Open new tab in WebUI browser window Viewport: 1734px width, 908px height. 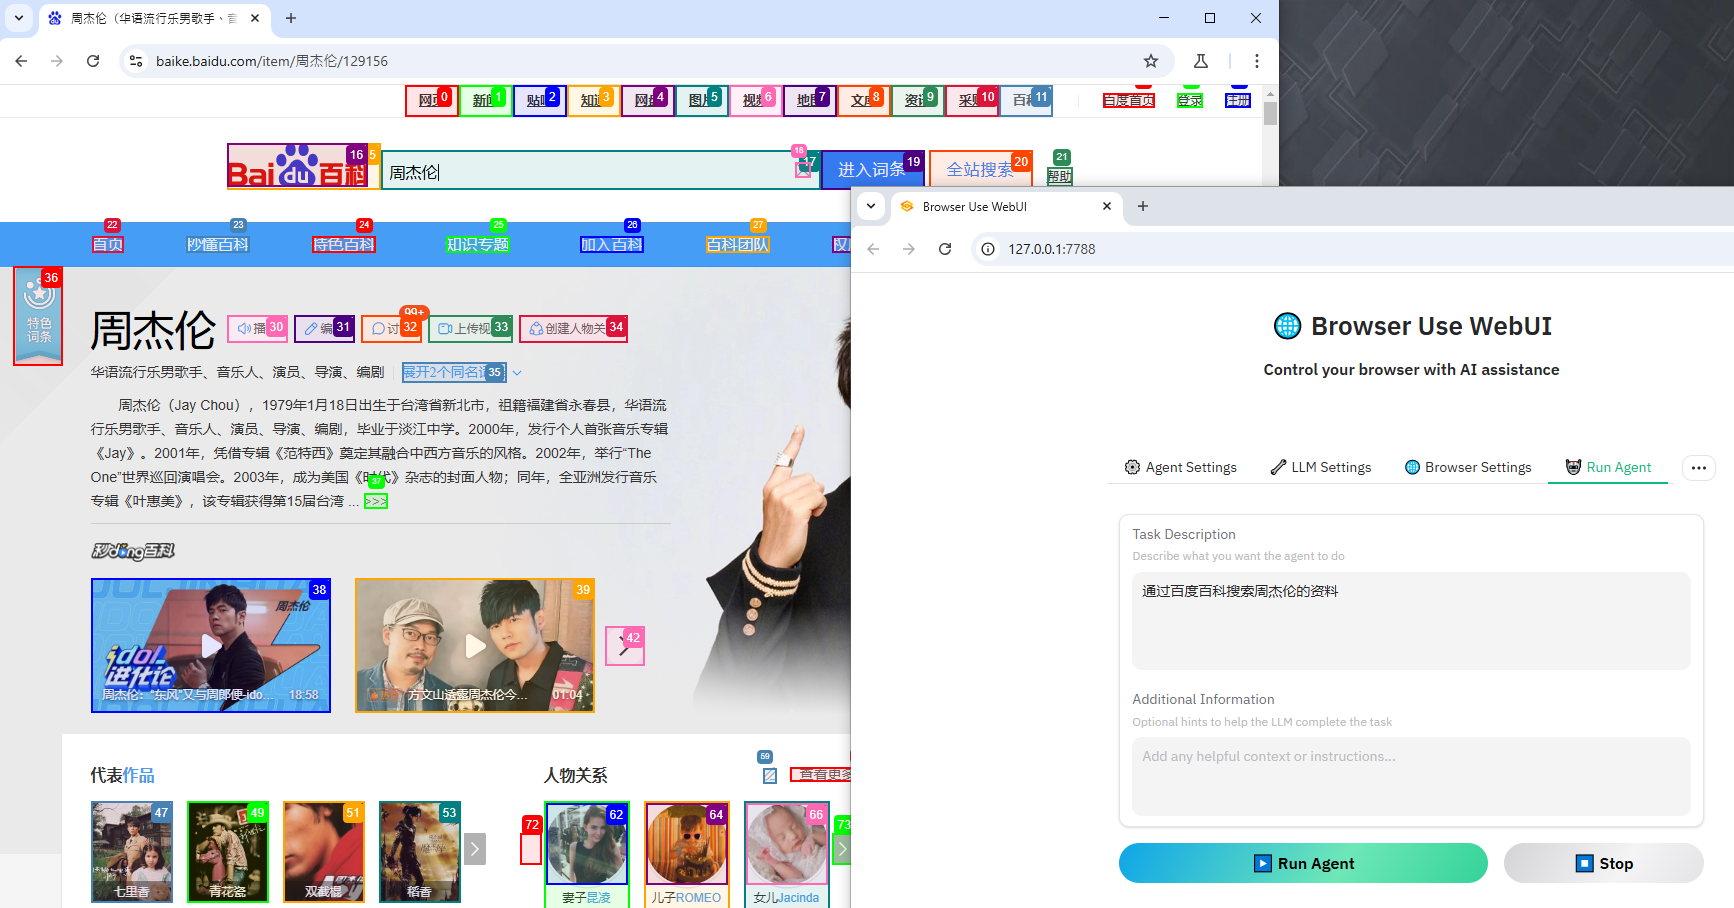[x=1143, y=206]
